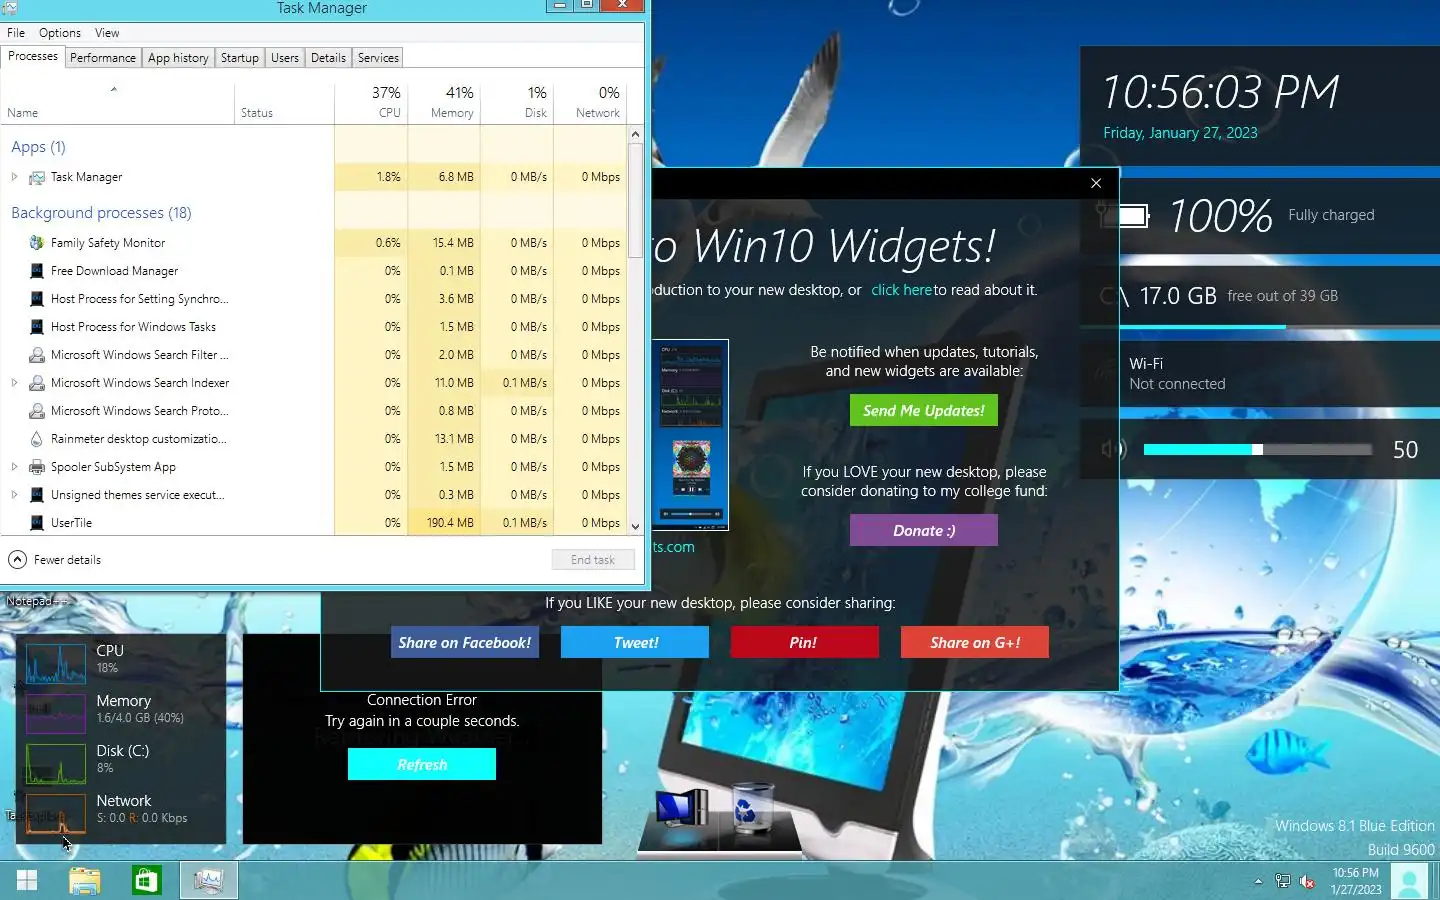
Task: Expand the Microsoft Windows Search Indexer row
Action: [x=14, y=383]
